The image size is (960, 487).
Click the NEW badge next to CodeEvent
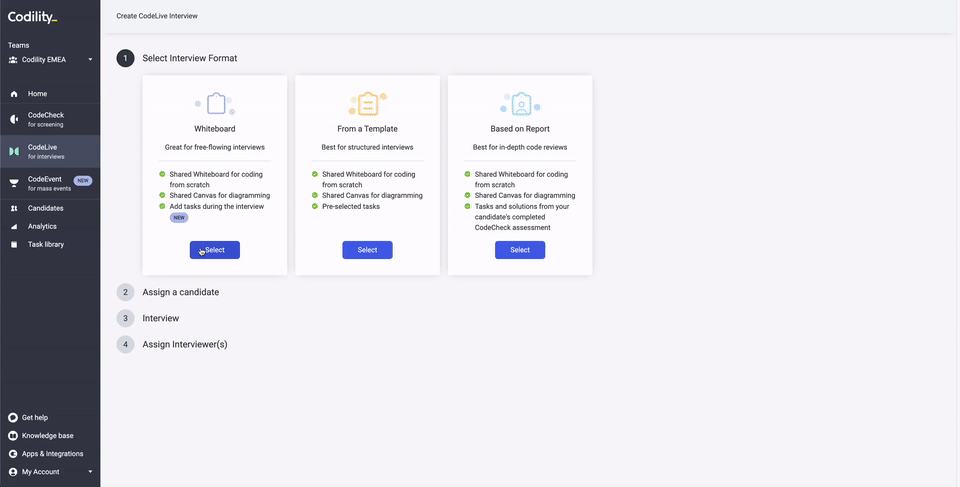[x=83, y=180]
